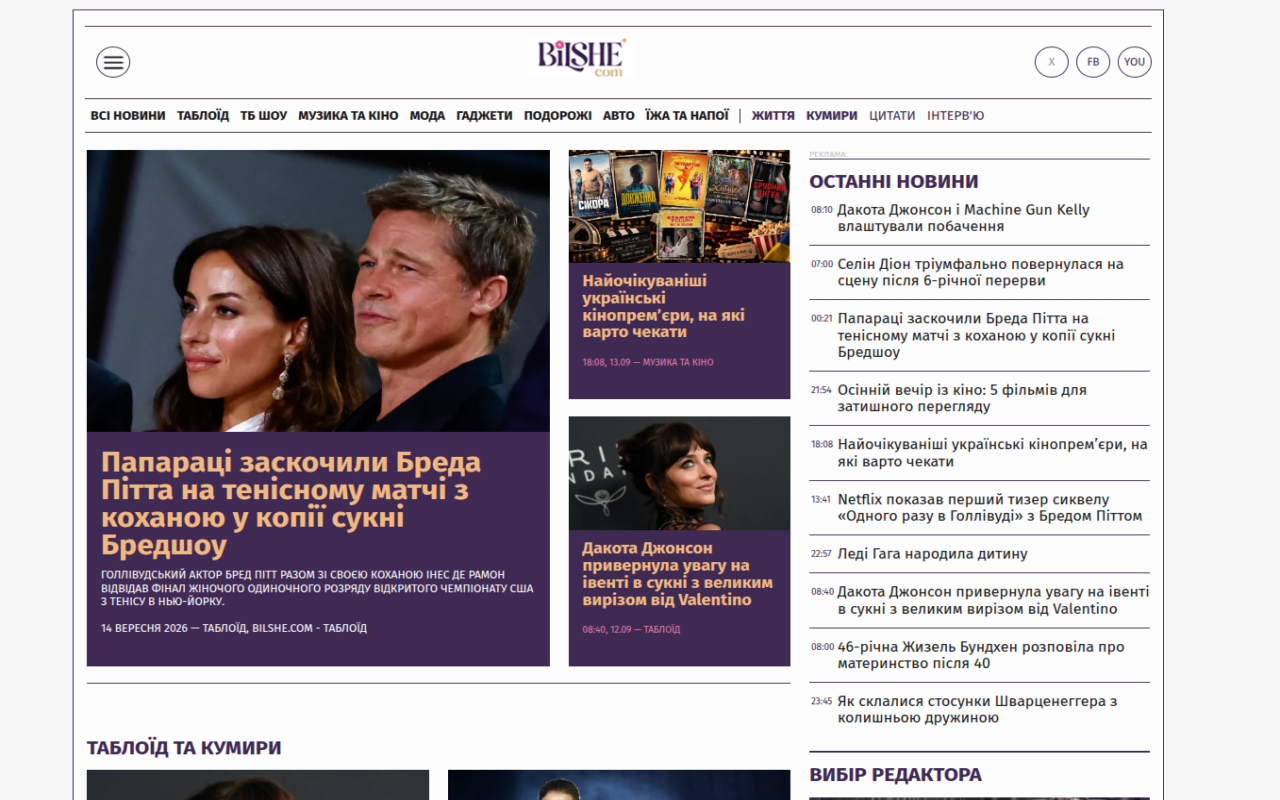Open the Dakota Johnson event photo
This screenshot has width=1280, height=800.
click(x=679, y=473)
